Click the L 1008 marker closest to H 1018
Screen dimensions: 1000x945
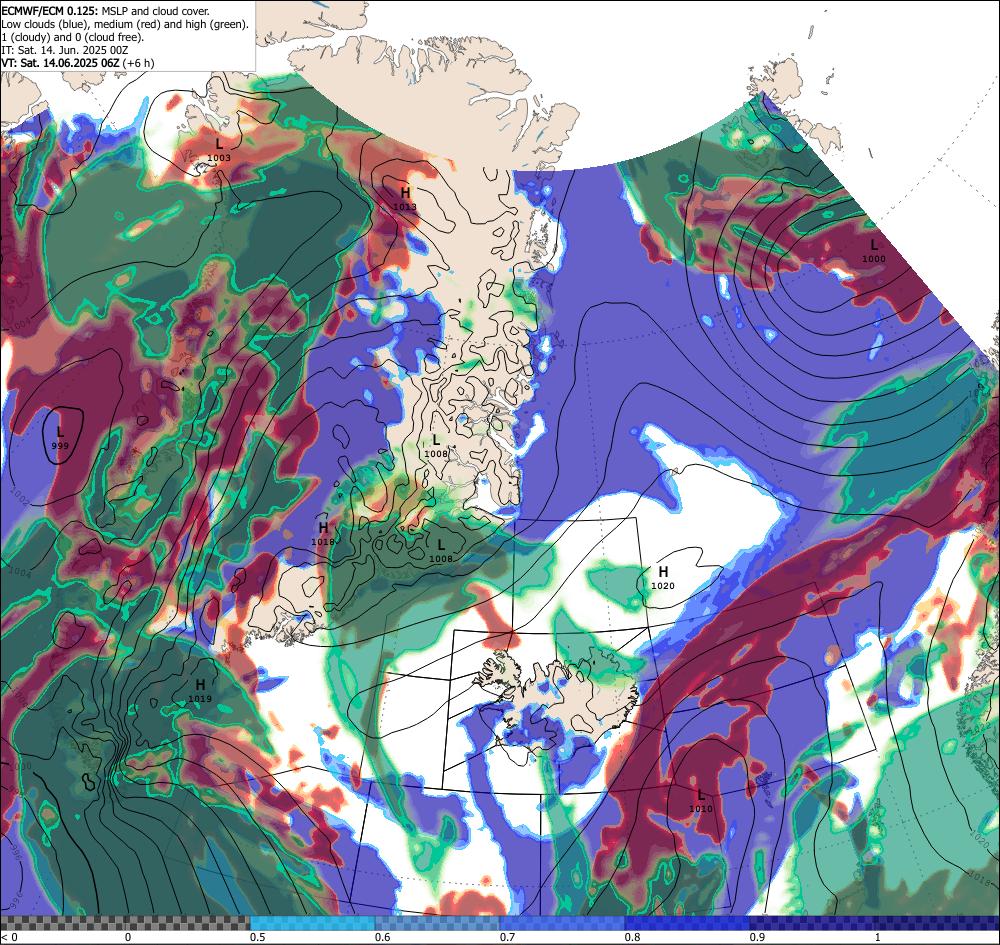pyautogui.click(x=440, y=551)
